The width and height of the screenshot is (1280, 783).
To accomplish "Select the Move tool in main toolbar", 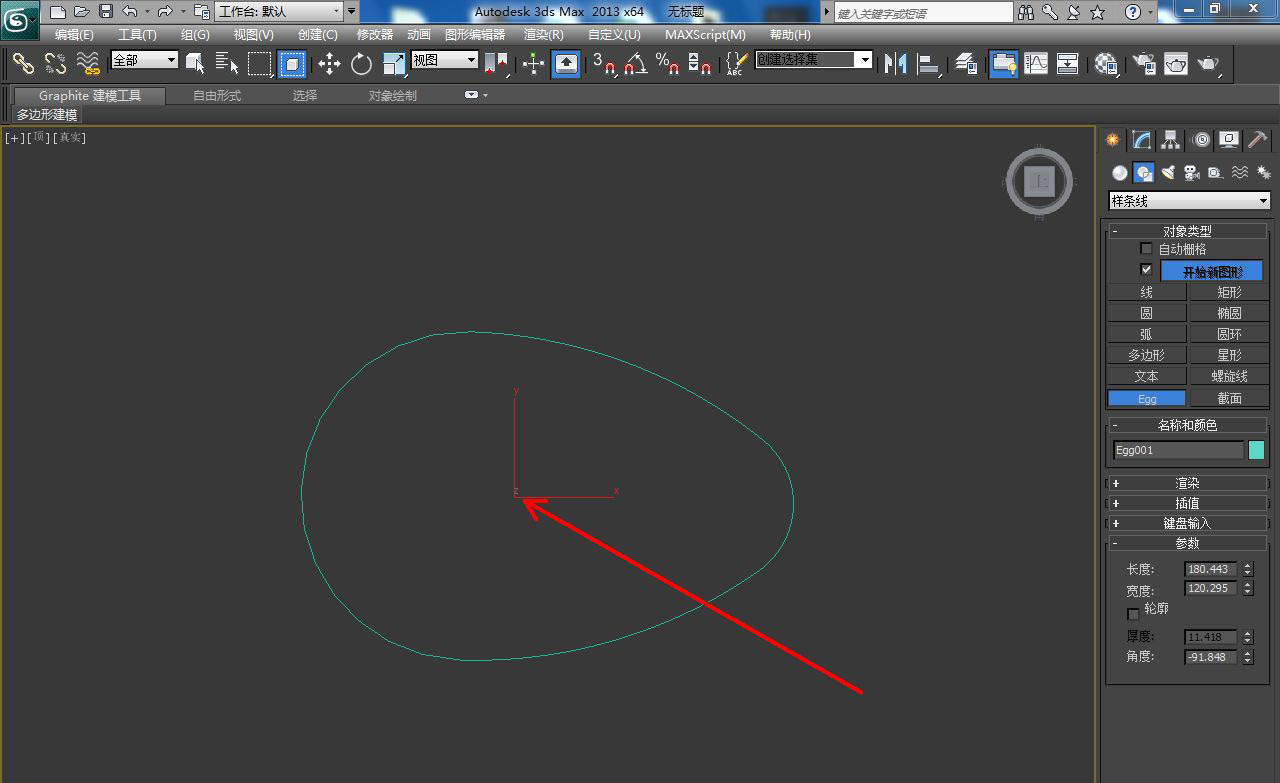I will pos(329,65).
